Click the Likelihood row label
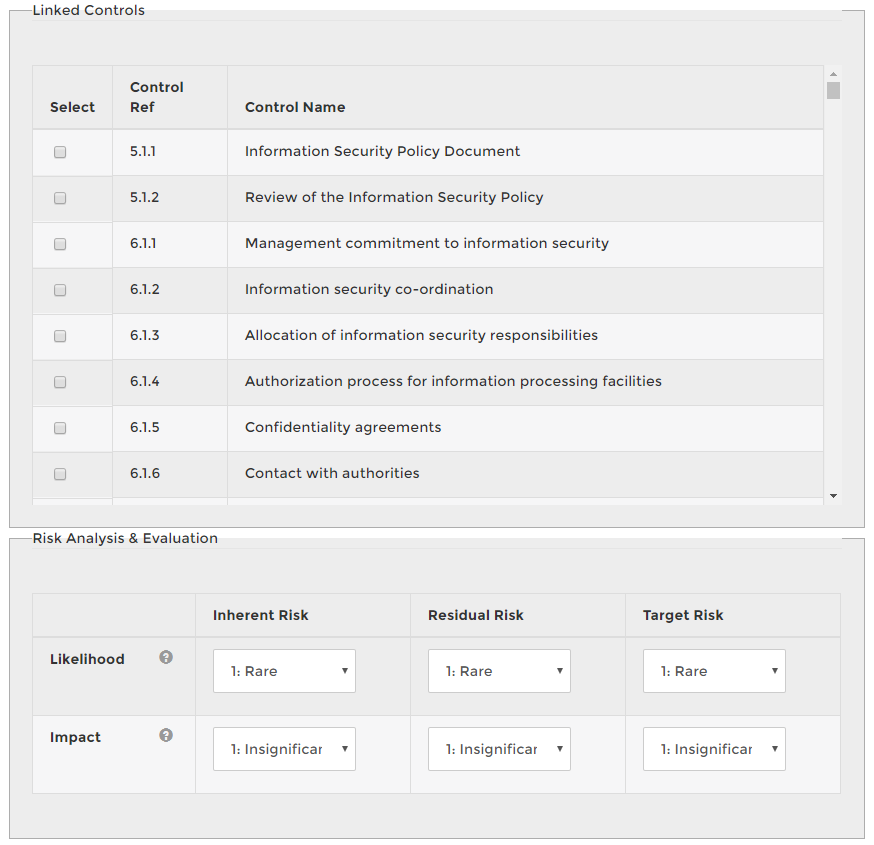 coord(87,659)
